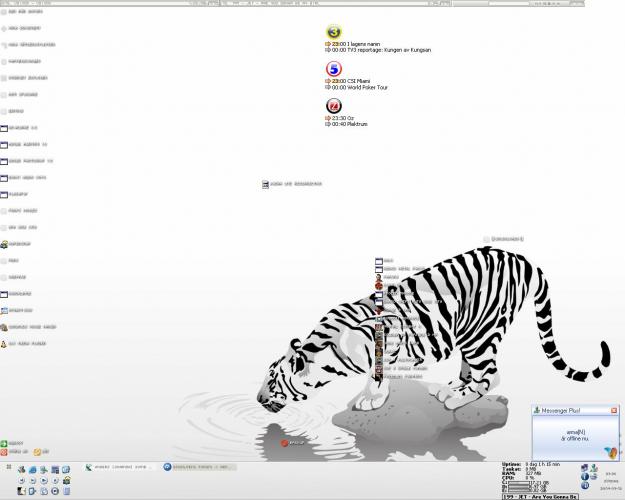Open the '00:40 Plektrum' listing
The width and height of the screenshot is (625, 500).
pos(347,124)
